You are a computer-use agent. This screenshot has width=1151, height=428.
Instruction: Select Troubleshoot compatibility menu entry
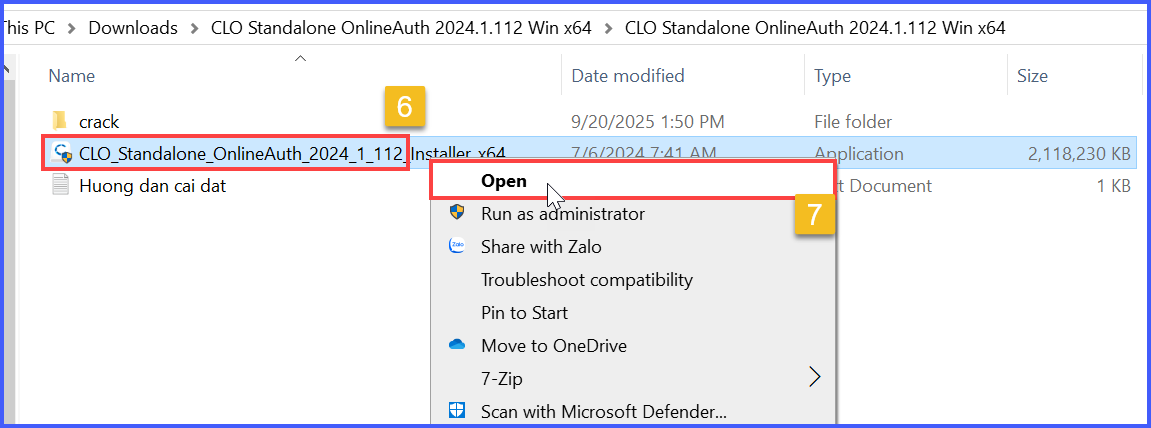click(x=586, y=279)
